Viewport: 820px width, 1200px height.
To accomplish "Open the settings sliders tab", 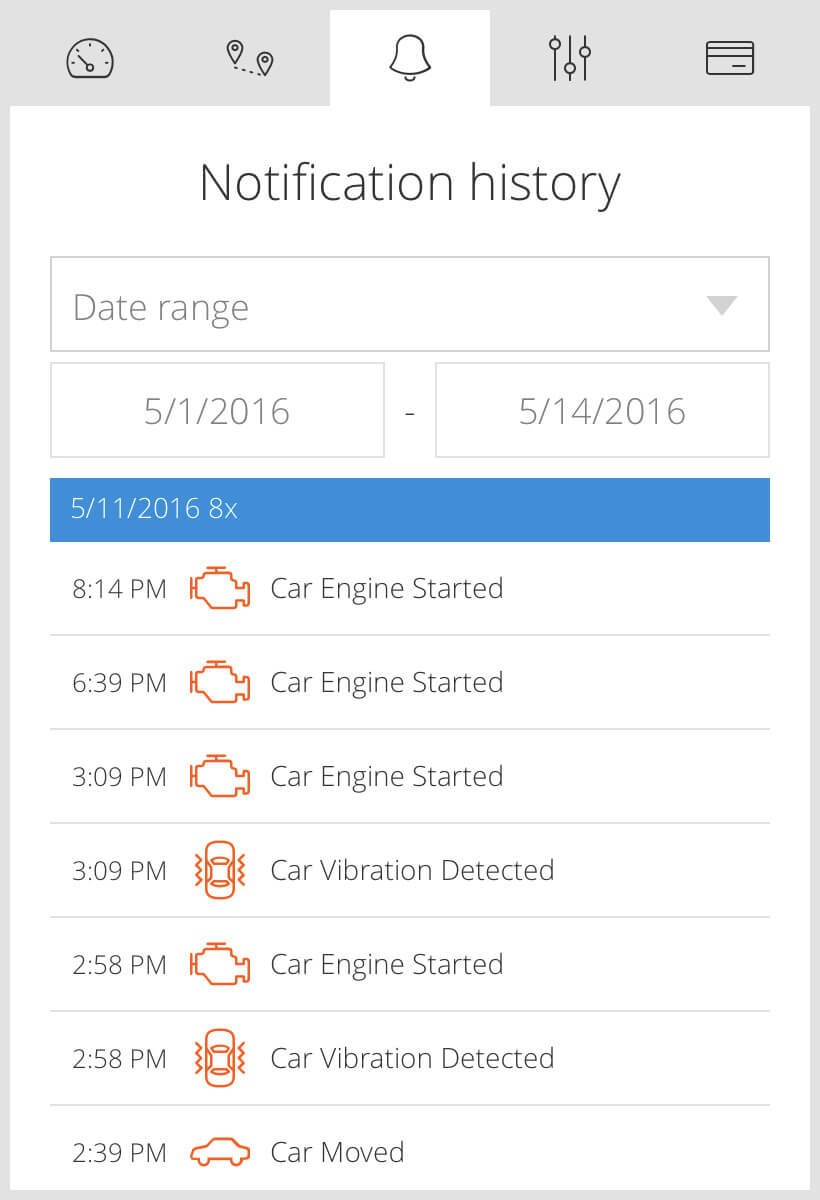I will click(570, 58).
